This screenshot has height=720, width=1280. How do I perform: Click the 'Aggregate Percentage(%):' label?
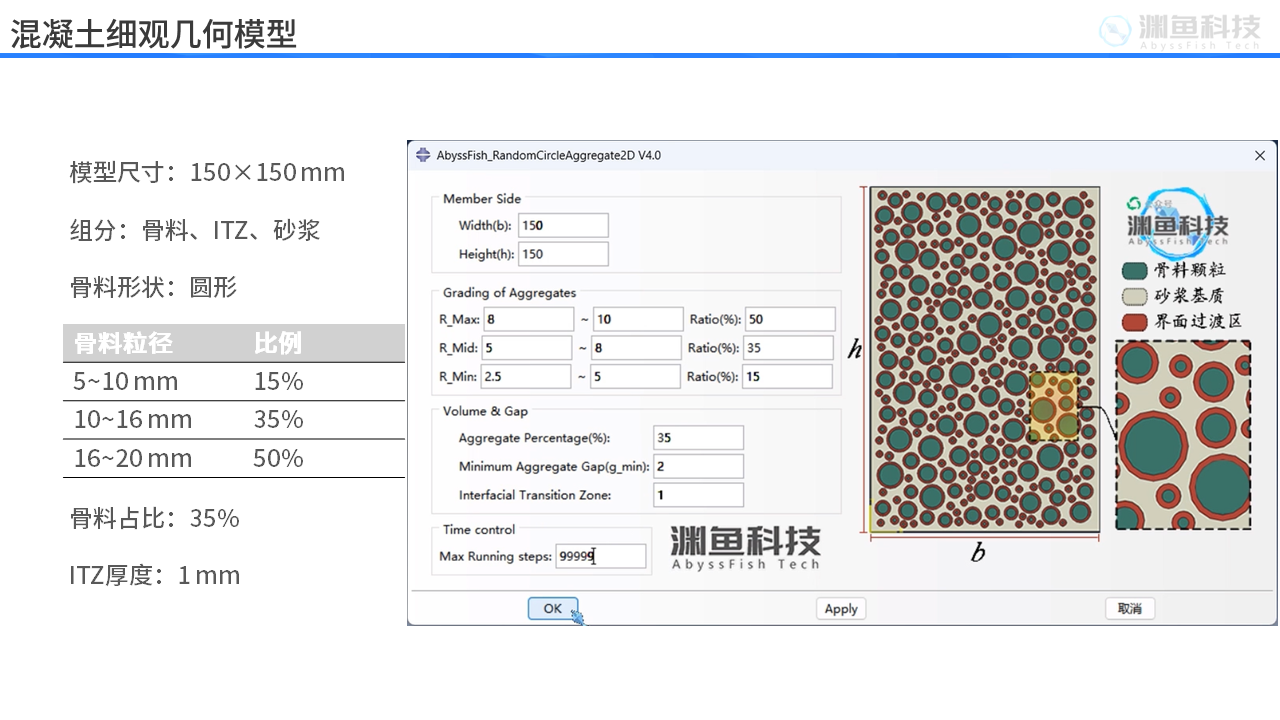[534, 438]
